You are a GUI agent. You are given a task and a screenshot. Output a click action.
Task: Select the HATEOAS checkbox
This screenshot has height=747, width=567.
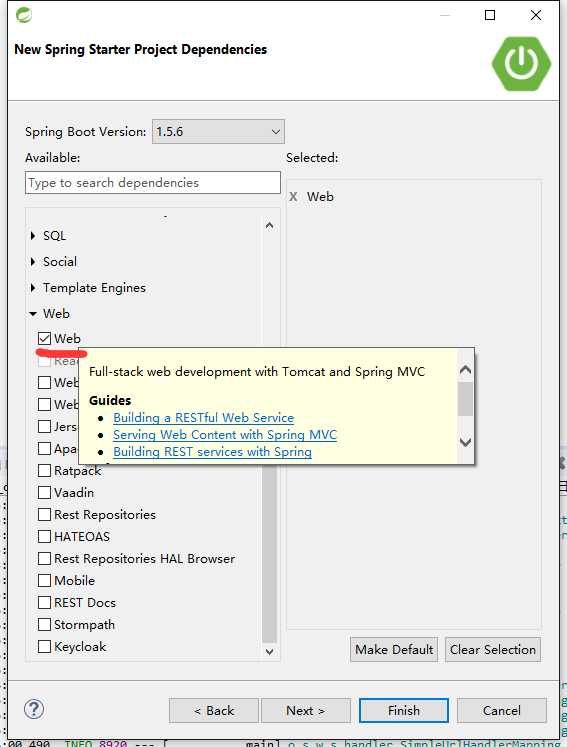pos(44,536)
